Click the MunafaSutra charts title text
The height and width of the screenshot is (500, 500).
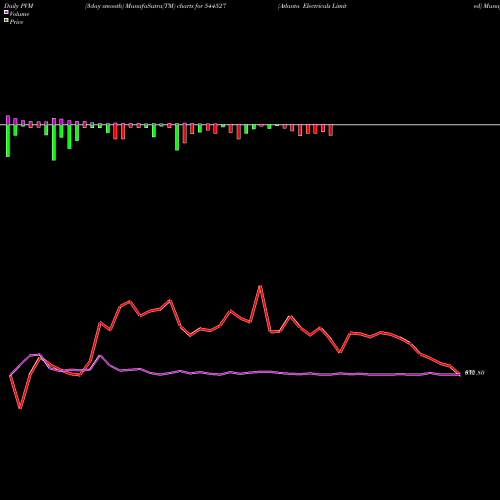[156, 6]
